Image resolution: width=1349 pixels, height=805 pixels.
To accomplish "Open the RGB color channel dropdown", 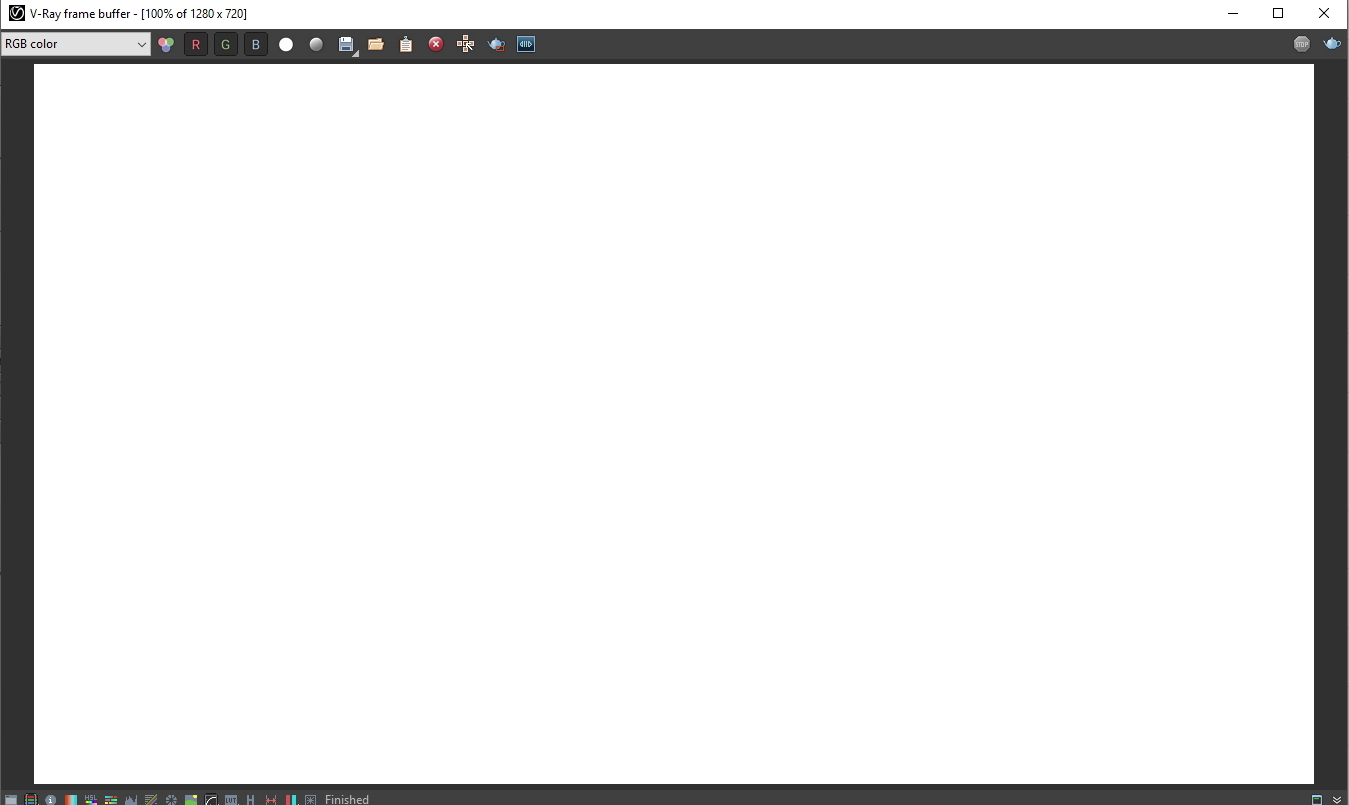I will click(76, 44).
